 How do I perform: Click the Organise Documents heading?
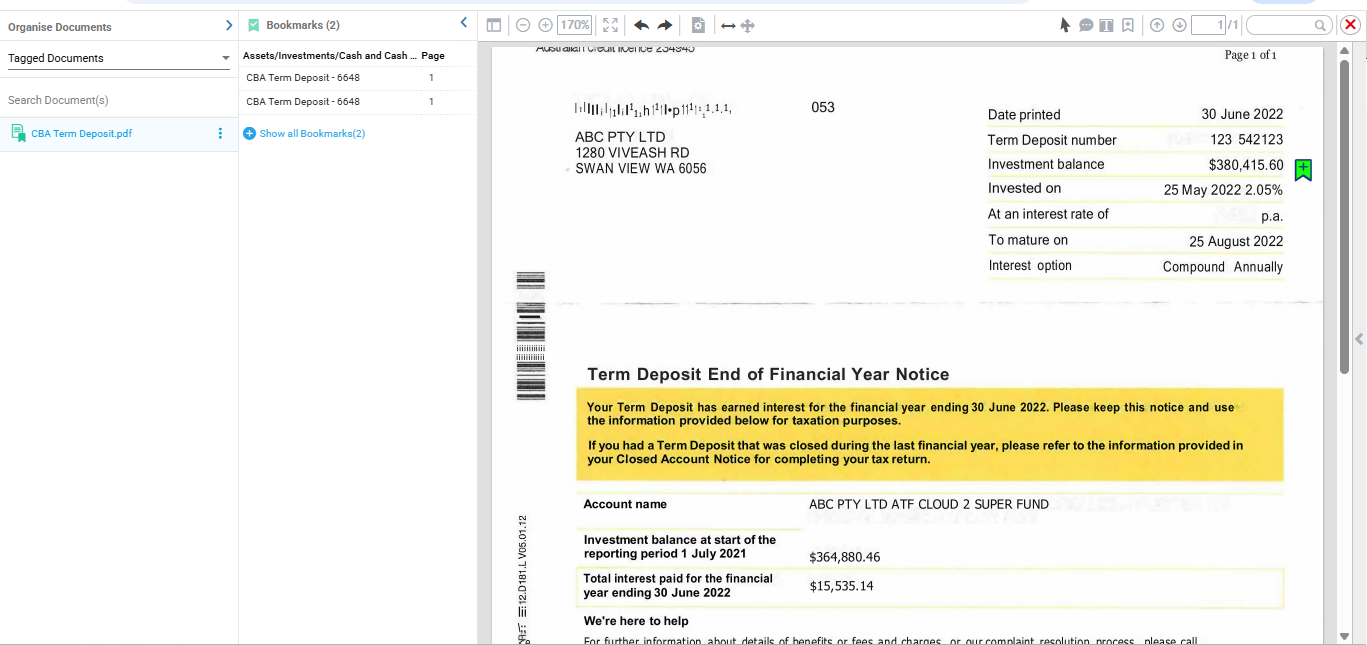60,27
